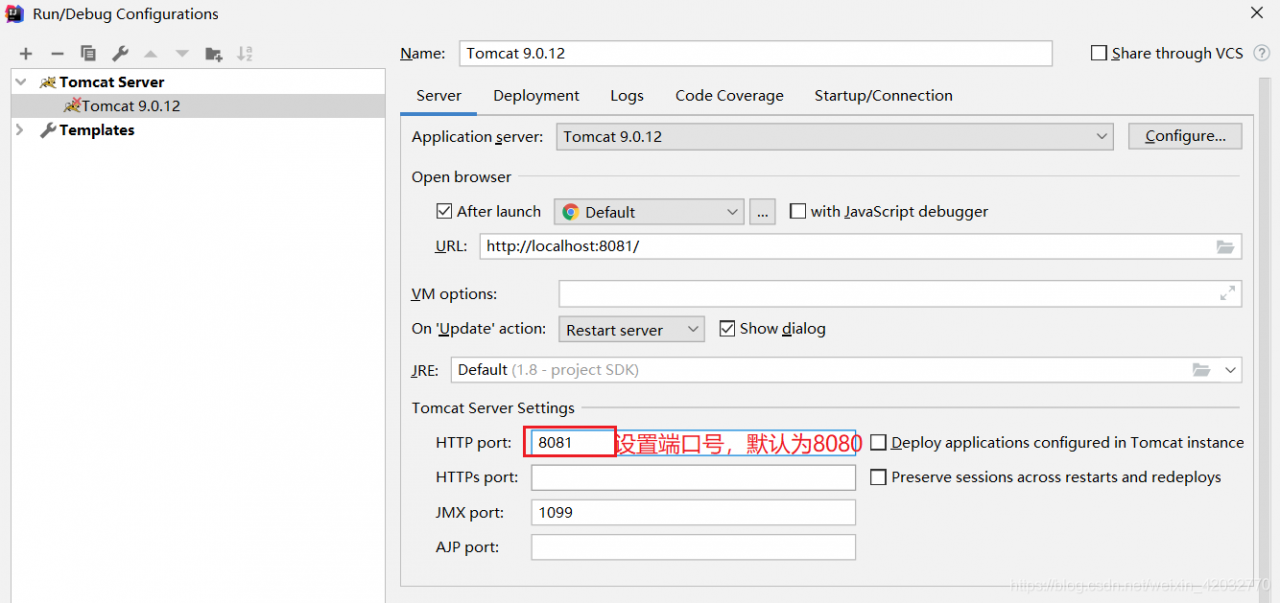
Task: Click the JMX port field
Action: (x=693, y=512)
